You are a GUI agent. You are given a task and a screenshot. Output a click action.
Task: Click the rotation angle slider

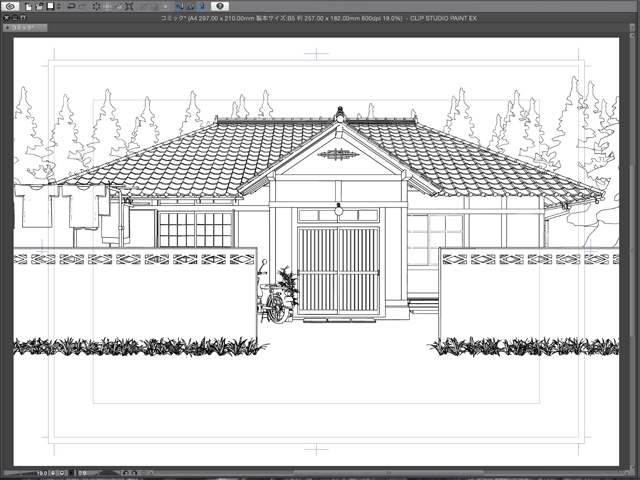108,473
